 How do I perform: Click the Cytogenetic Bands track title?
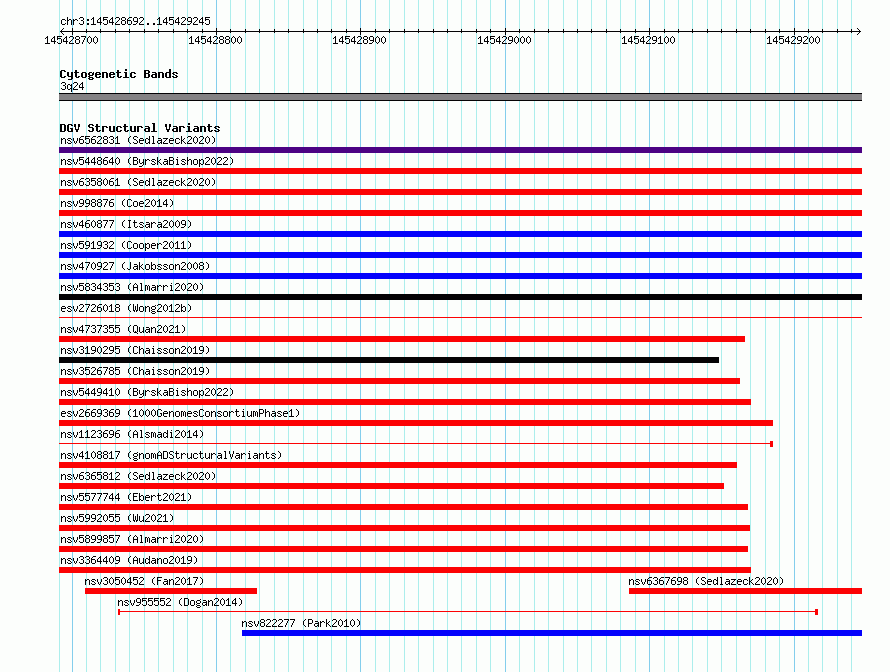point(119,74)
